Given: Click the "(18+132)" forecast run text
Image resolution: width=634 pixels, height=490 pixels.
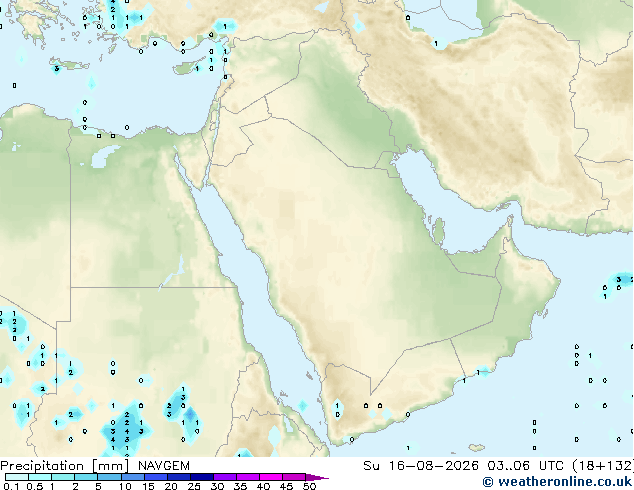Looking at the screenshot, I should pyautogui.click(x=603, y=466).
